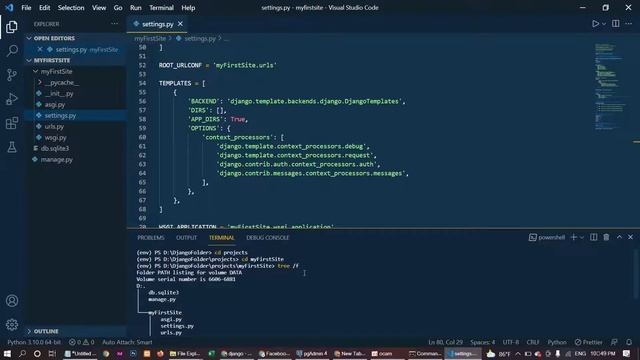Image resolution: width=640 pixels, height=360 pixels.
Task: Select the Terminal panel tab
Action: (x=222, y=238)
